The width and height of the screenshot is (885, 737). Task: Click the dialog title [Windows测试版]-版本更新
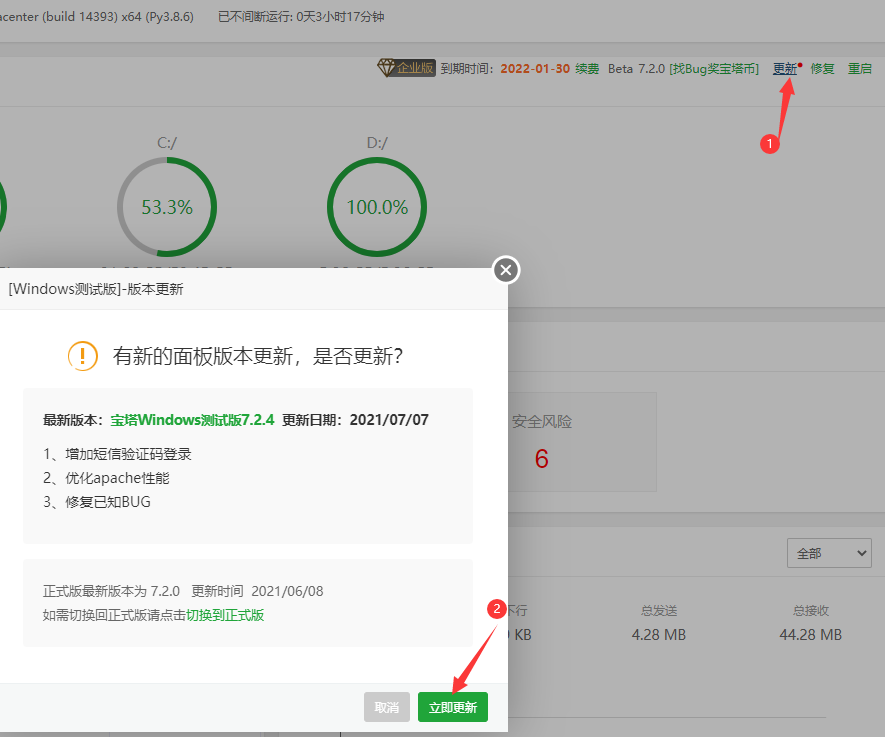pos(96,289)
